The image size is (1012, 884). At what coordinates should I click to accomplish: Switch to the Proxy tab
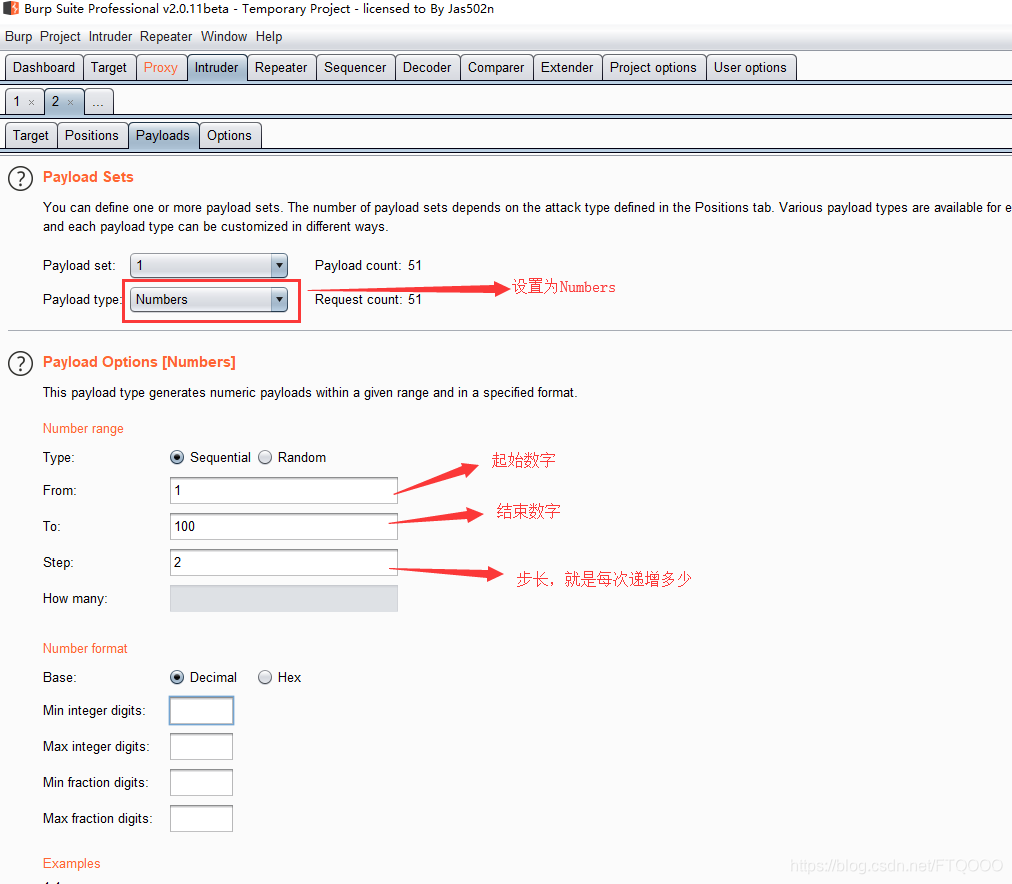(x=161, y=68)
